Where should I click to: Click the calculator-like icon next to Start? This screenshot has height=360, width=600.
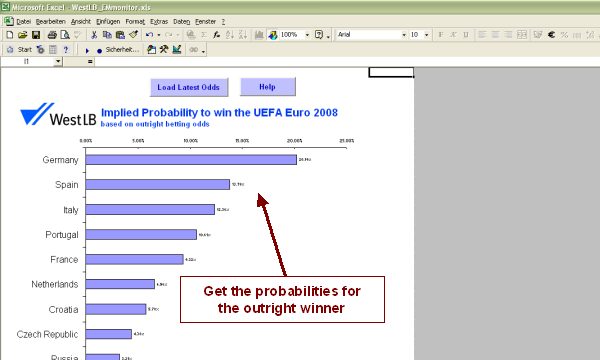tap(53, 50)
